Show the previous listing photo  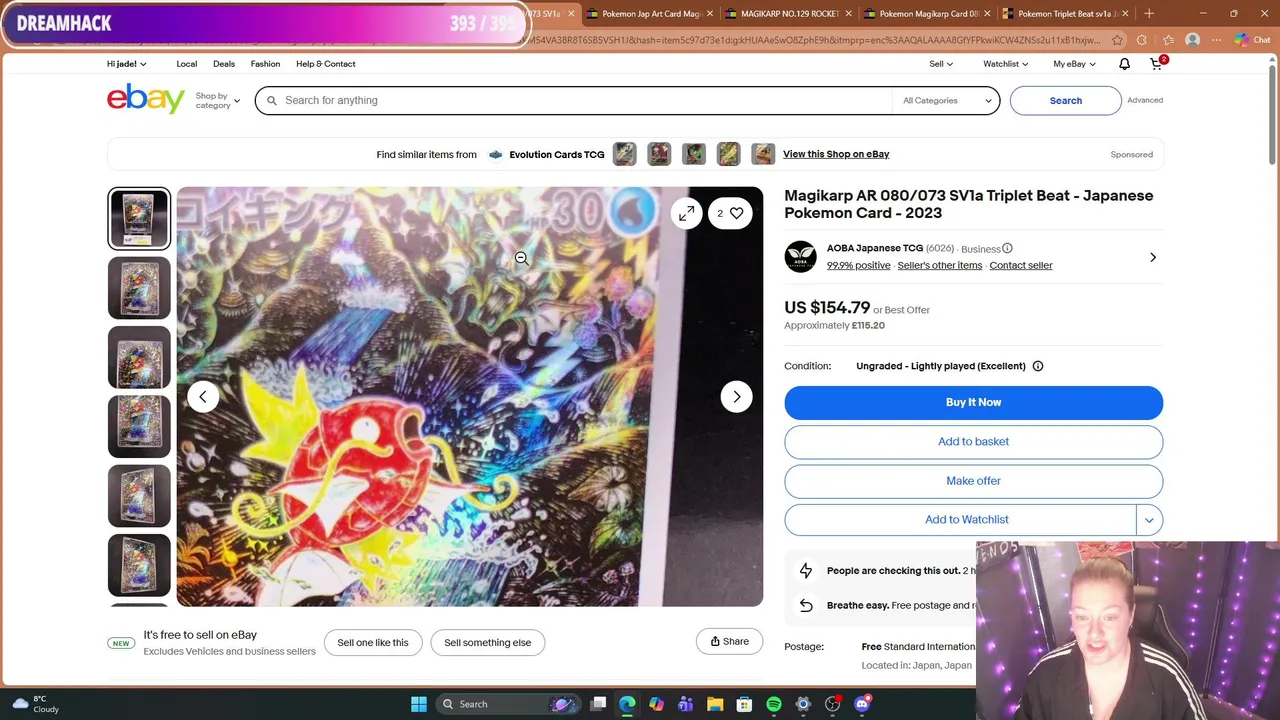click(x=203, y=397)
